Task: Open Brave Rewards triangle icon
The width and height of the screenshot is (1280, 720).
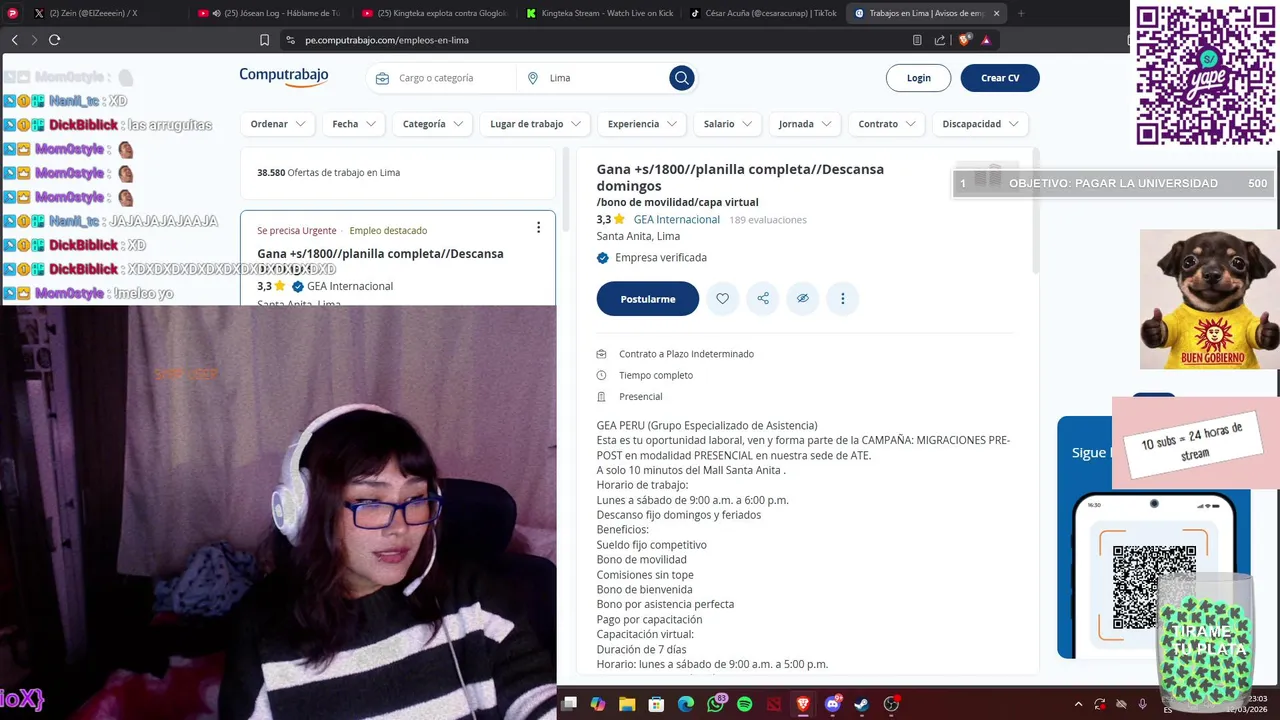Action: coord(986,40)
